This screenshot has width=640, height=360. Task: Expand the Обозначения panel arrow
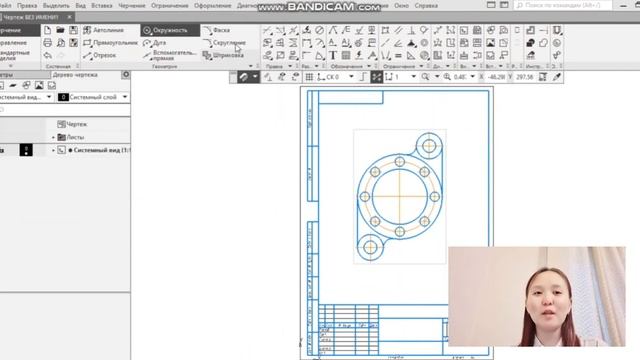pos(369,66)
